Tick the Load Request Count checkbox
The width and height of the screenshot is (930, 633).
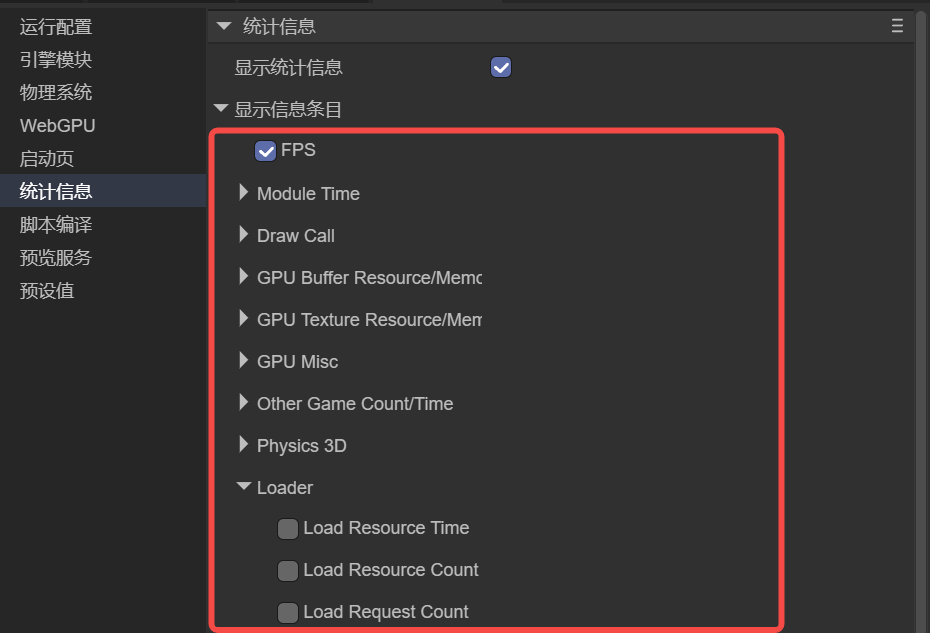pyautogui.click(x=288, y=613)
